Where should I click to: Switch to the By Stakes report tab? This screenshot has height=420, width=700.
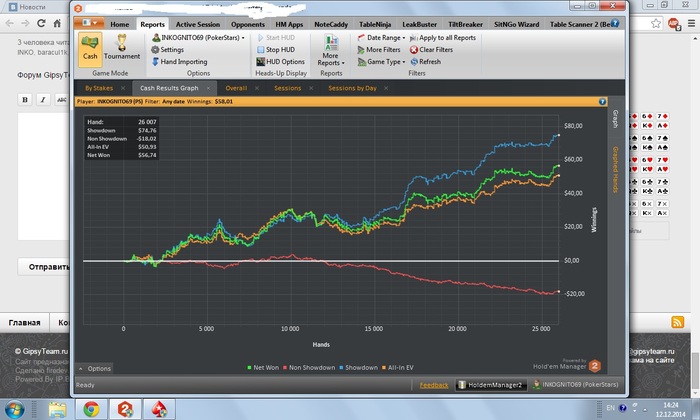99,88
